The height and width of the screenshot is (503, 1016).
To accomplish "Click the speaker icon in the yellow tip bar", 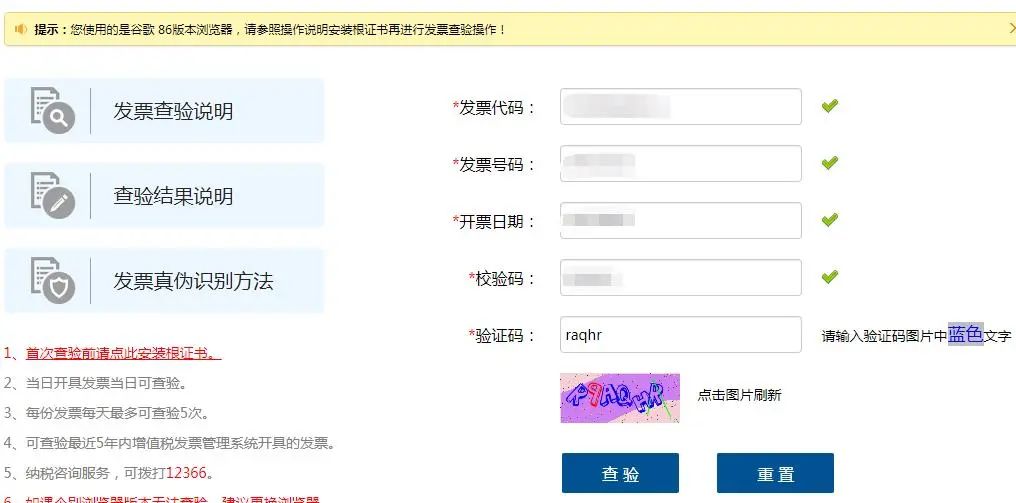I will 21,29.
